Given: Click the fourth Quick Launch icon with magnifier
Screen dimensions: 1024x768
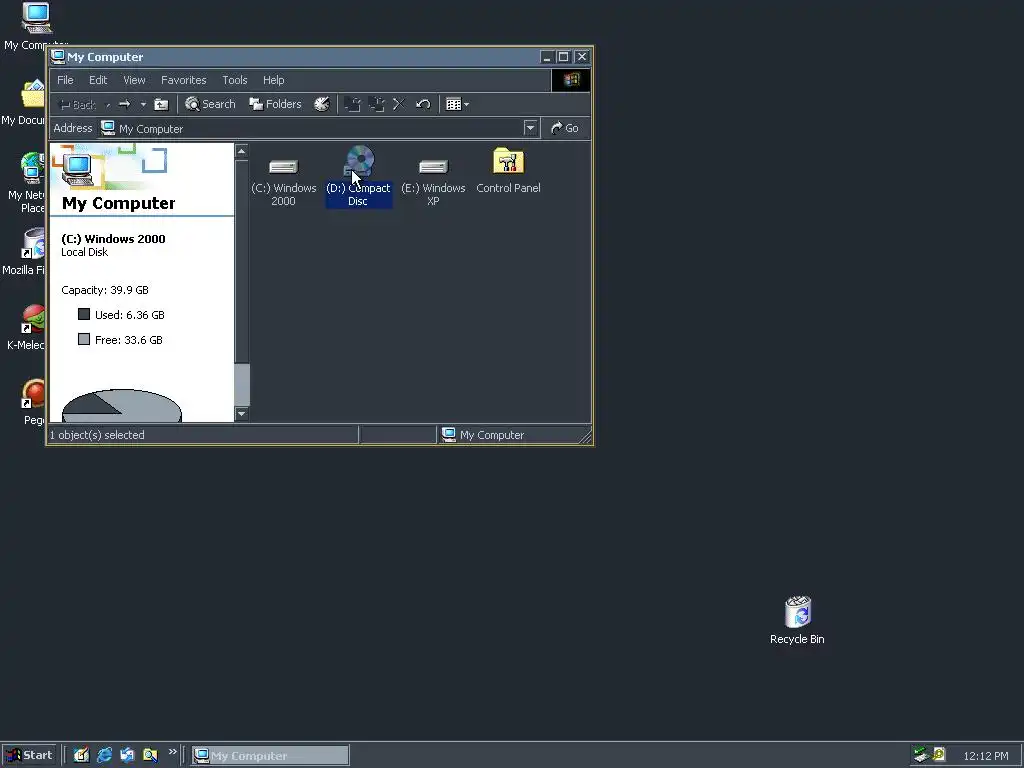Looking at the screenshot, I should tap(150, 756).
